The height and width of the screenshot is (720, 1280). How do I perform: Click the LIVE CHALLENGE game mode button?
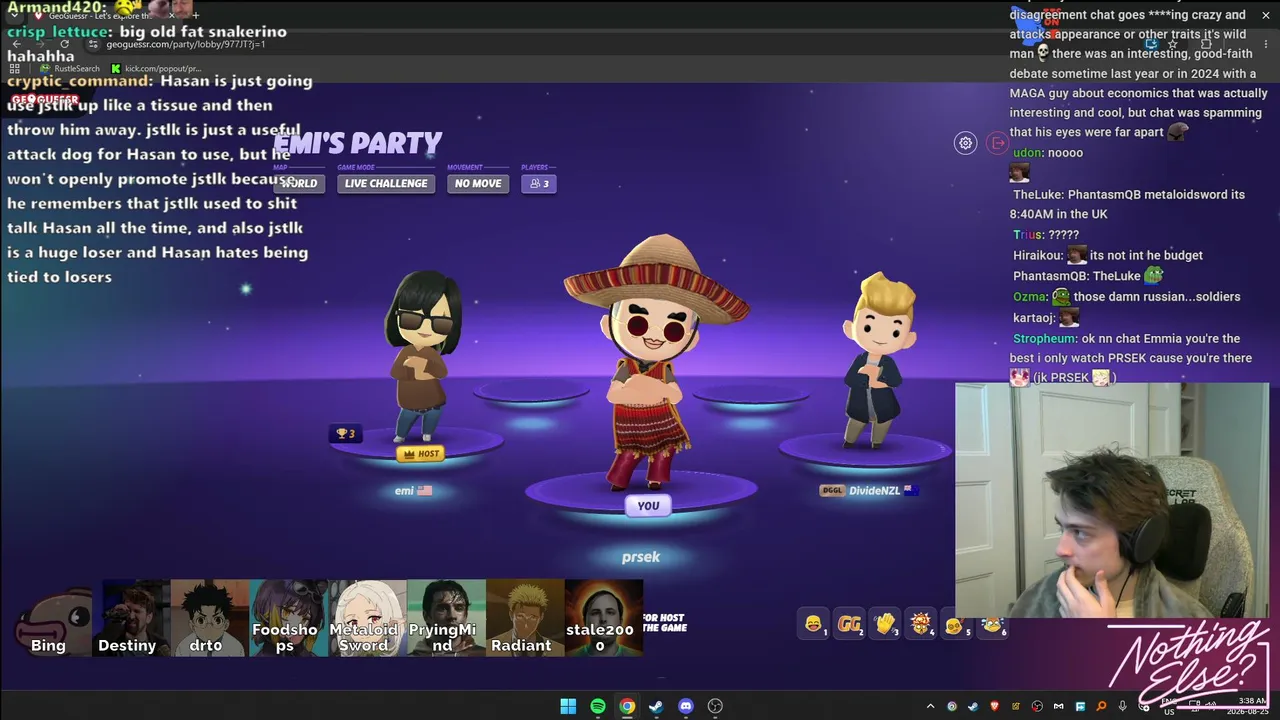click(386, 183)
